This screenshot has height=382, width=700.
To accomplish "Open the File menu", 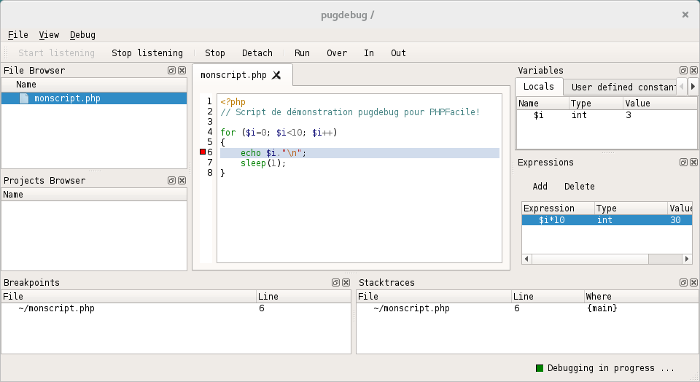I will pyautogui.click(x=18, y=35).
